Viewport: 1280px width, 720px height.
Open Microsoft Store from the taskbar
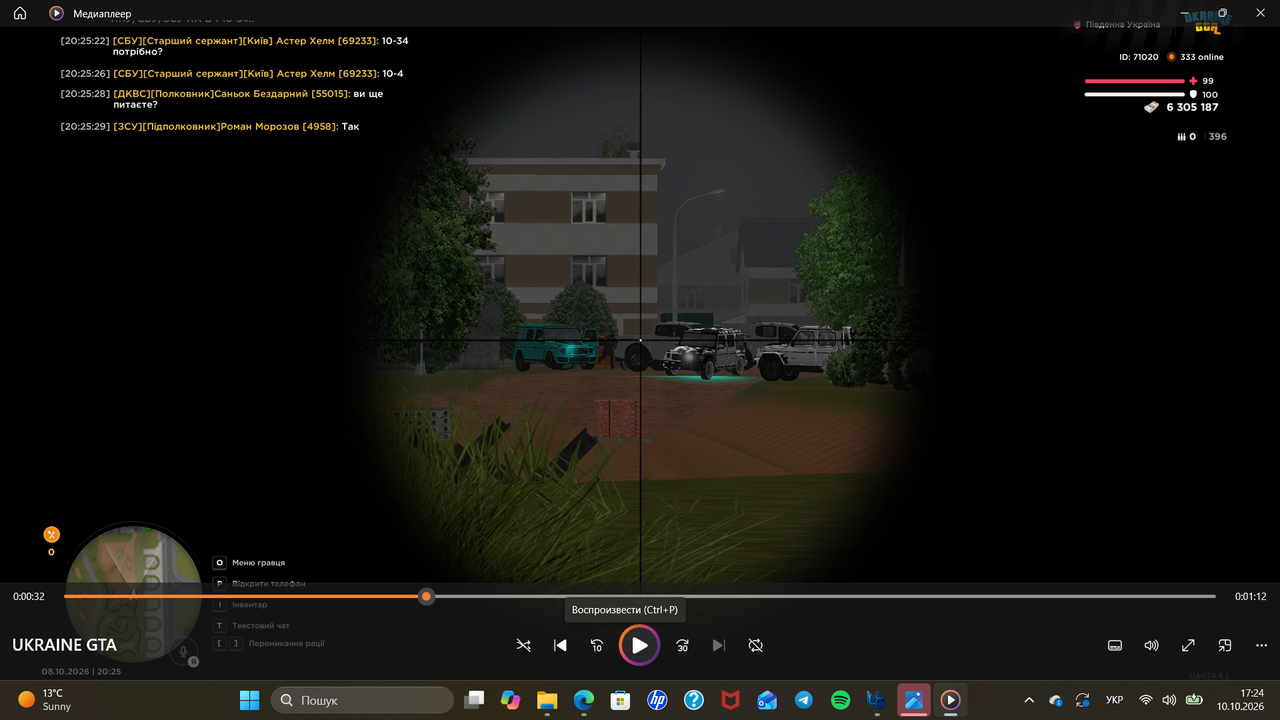point(620,700)
